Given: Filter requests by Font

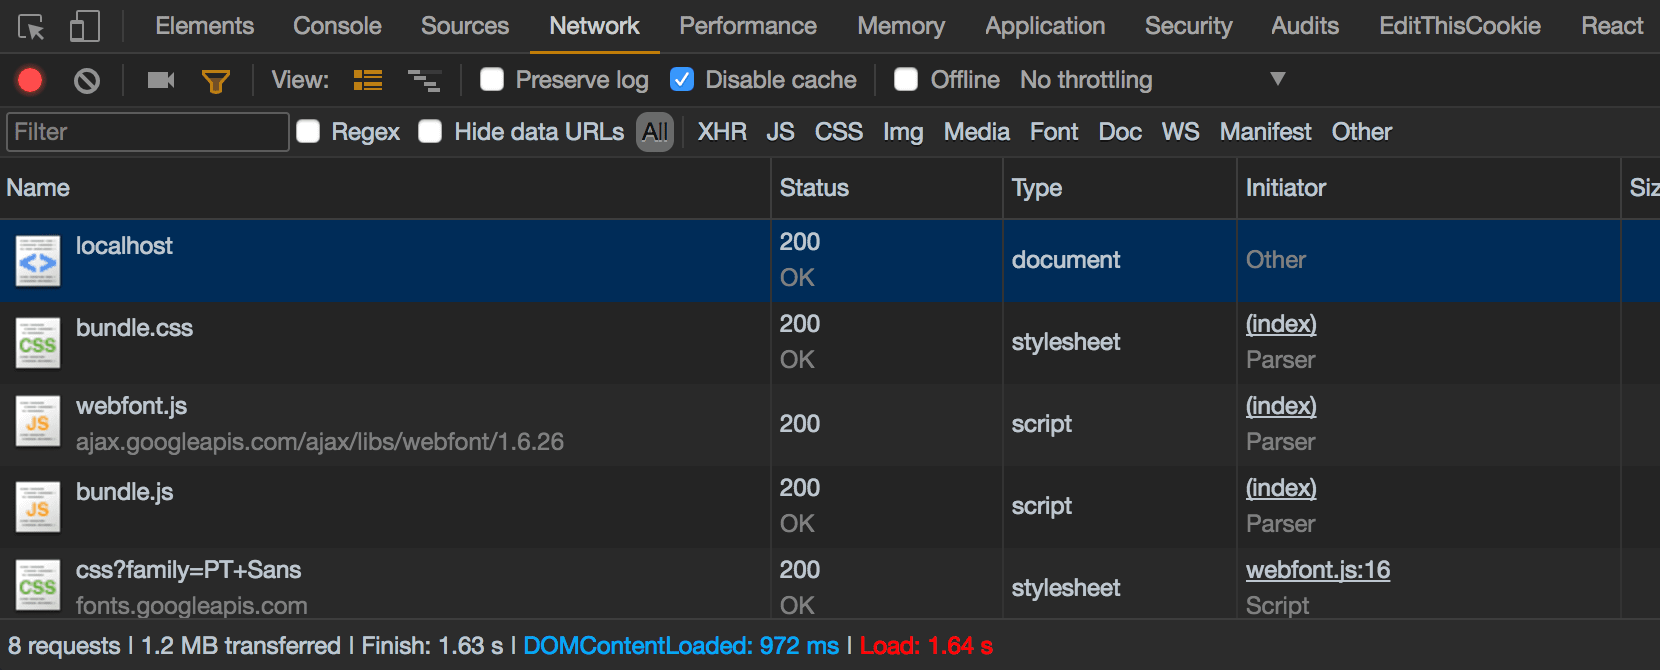Looking at the screenshot, I should (x=1054, y=132).
